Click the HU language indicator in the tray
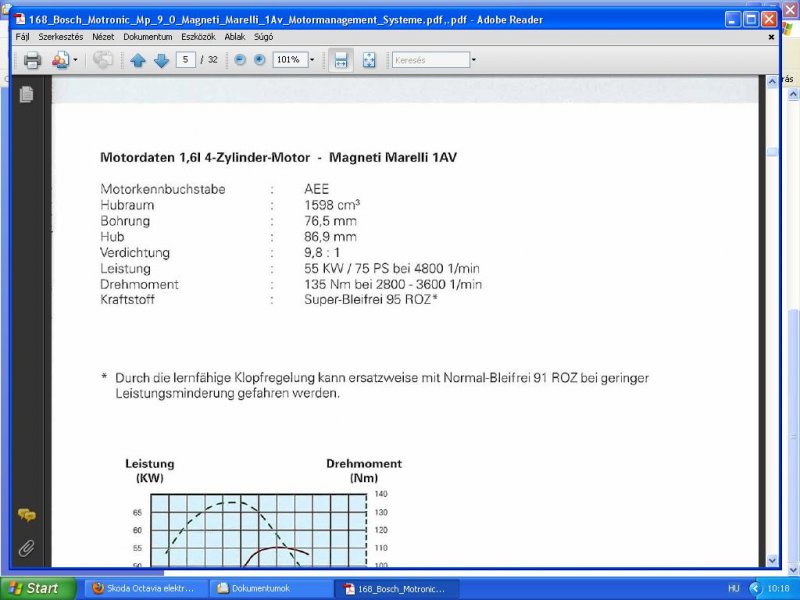This screenshot has height=600, width=800. (733, 588)
